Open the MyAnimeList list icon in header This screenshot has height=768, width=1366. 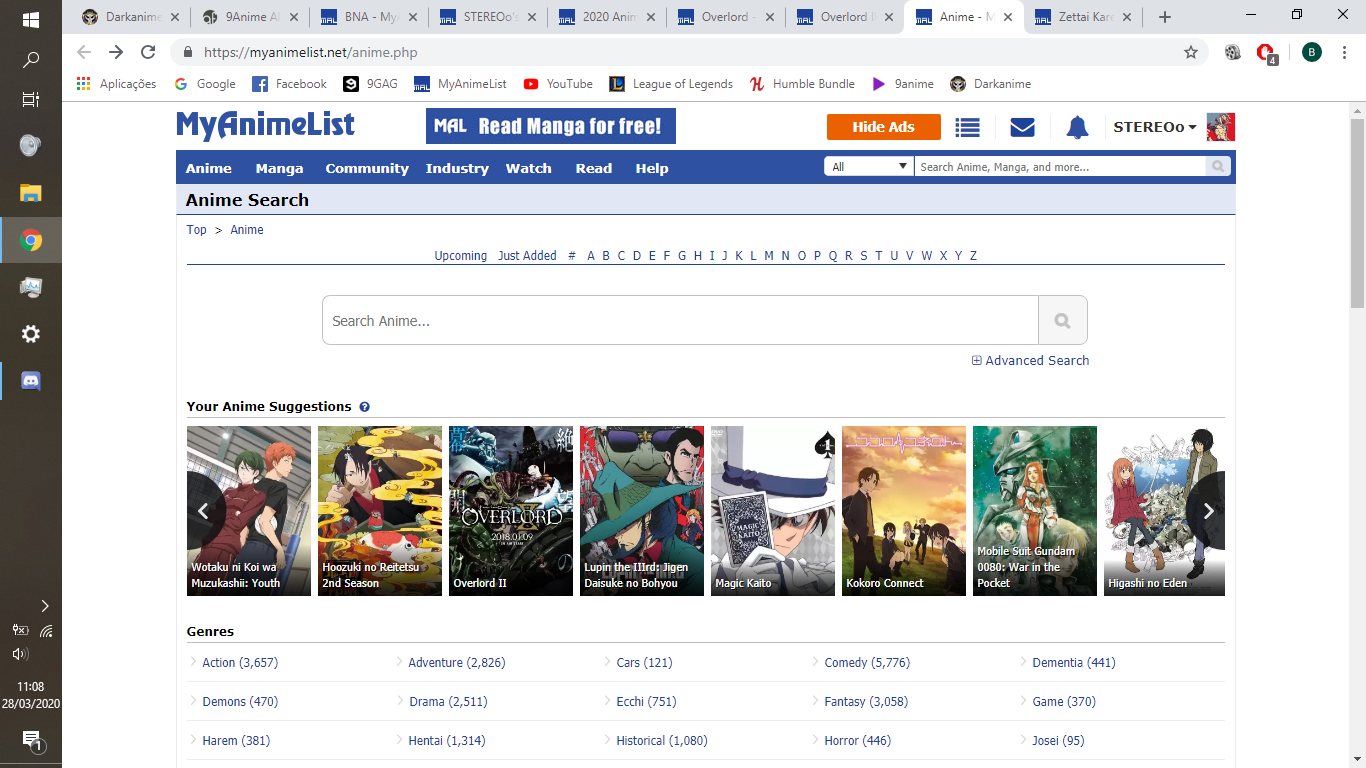(x=967, y=127)
